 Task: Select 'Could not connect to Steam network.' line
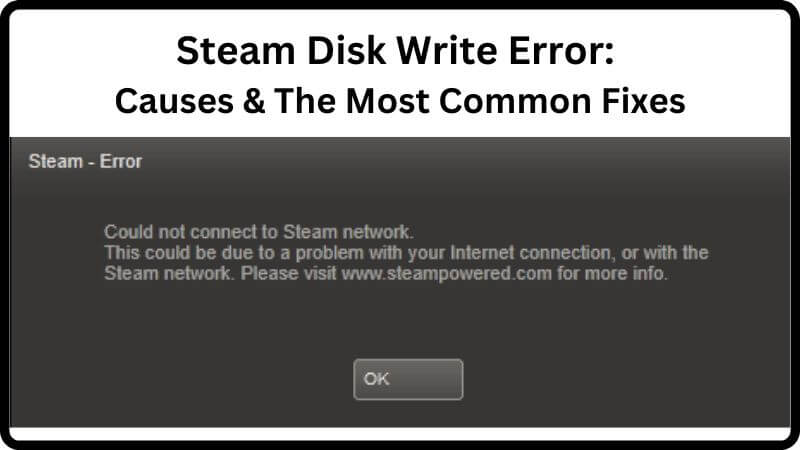(259, 232)
